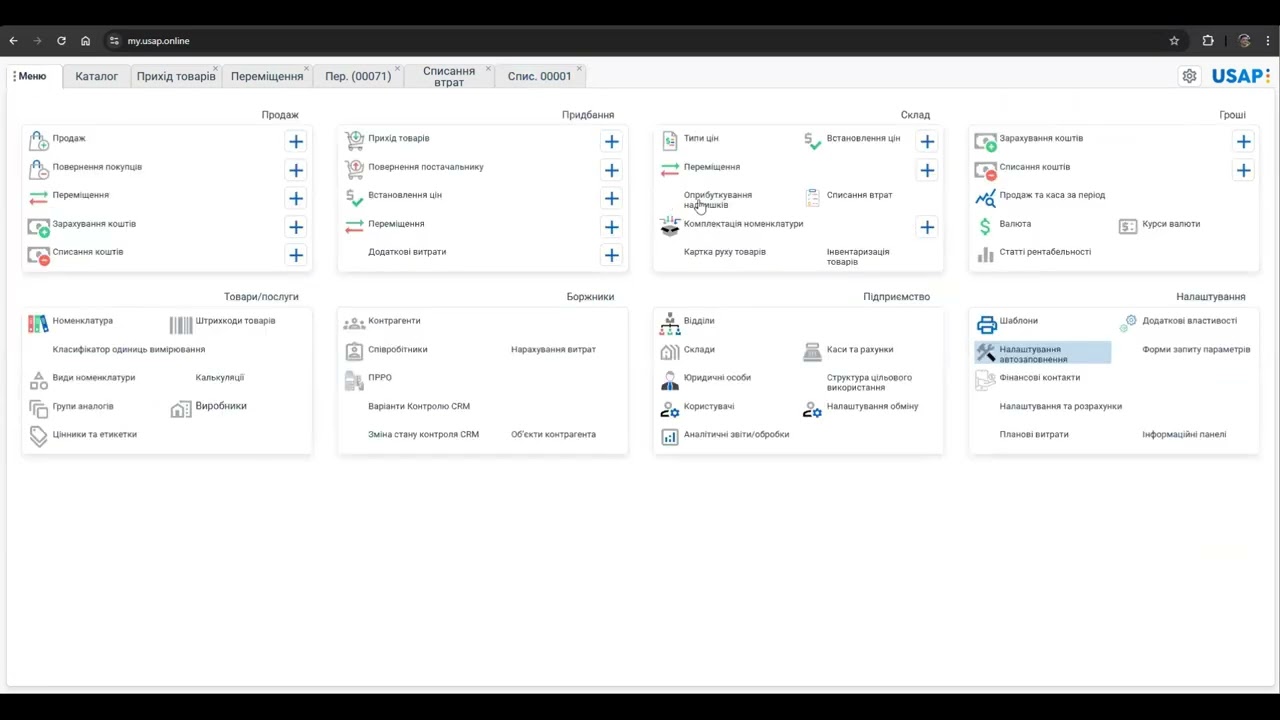Close the Пер. (00071) tab
This screenshot has width=1280, height=720.
397,69
